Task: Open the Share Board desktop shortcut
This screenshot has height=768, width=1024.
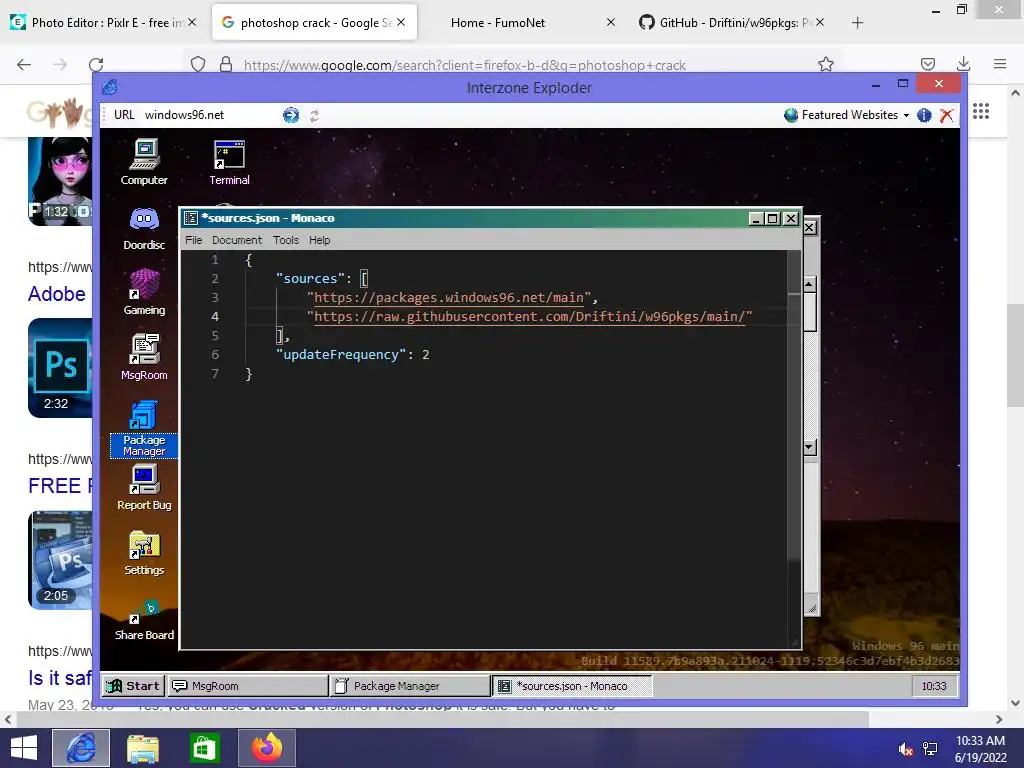Action: pyautogui.click(x=144, y=620)
